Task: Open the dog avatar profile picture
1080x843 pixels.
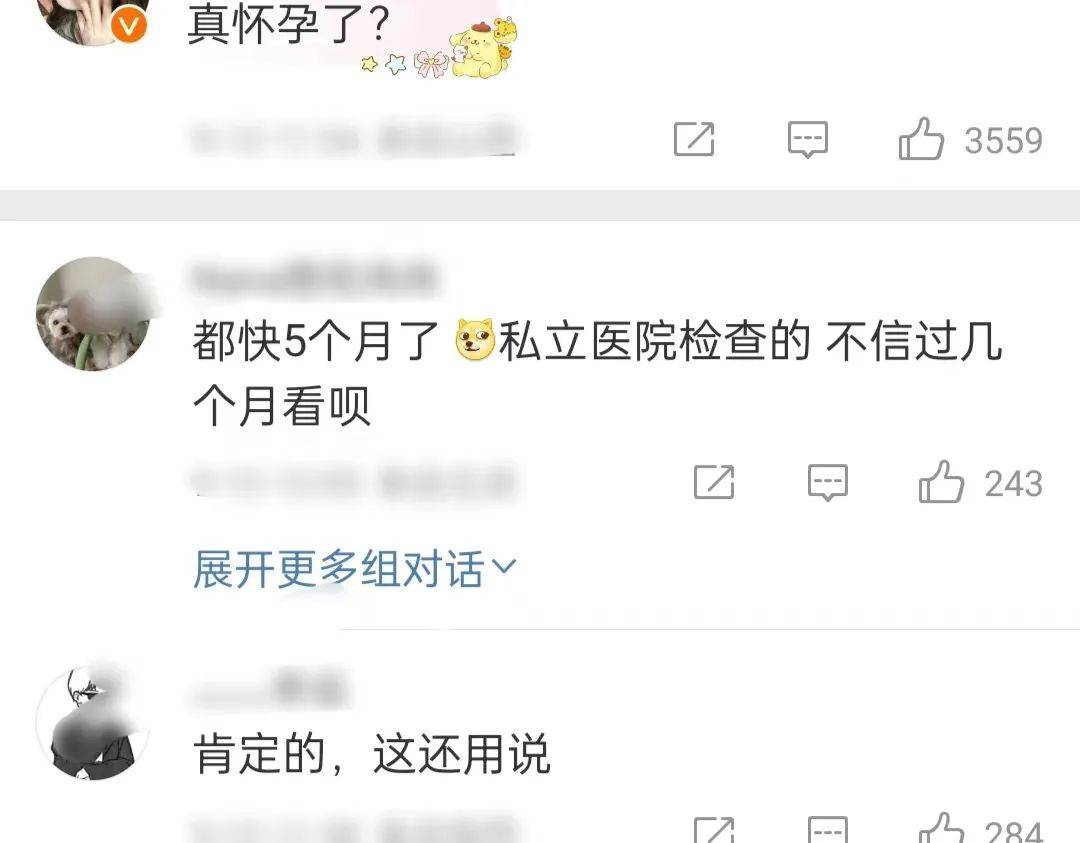Action: (x=94, y=313)
